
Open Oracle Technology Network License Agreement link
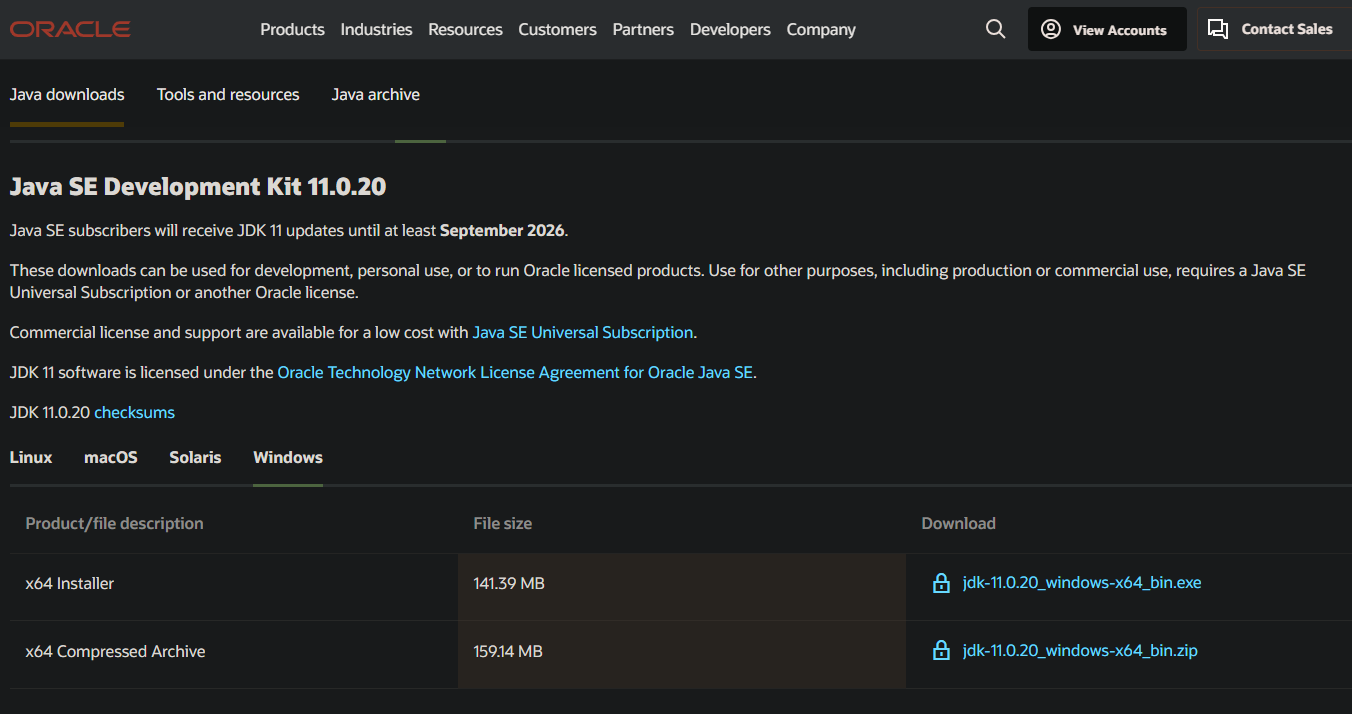(x=515, y=372)
